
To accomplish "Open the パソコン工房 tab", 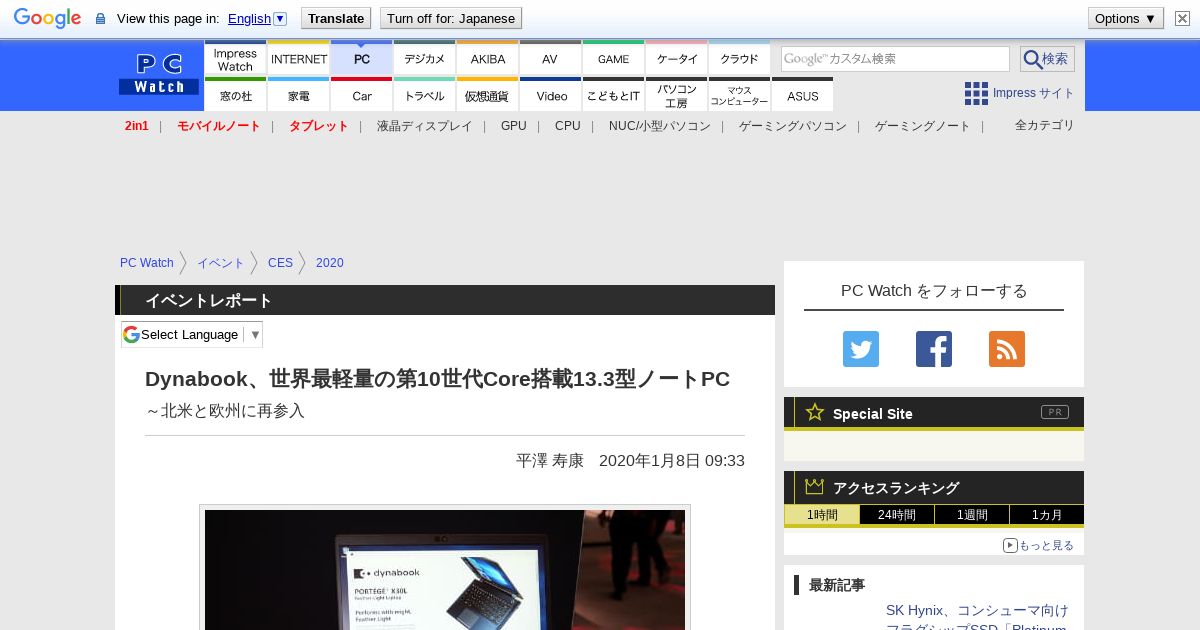I will click(x=677, y=95).
